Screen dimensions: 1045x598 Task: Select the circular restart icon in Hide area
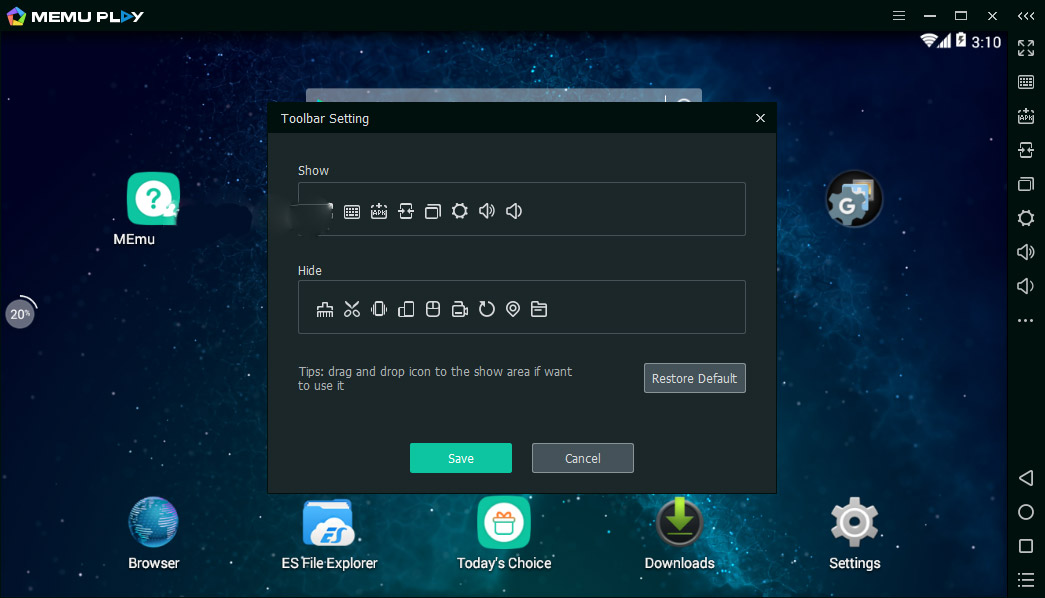[487, 309]
